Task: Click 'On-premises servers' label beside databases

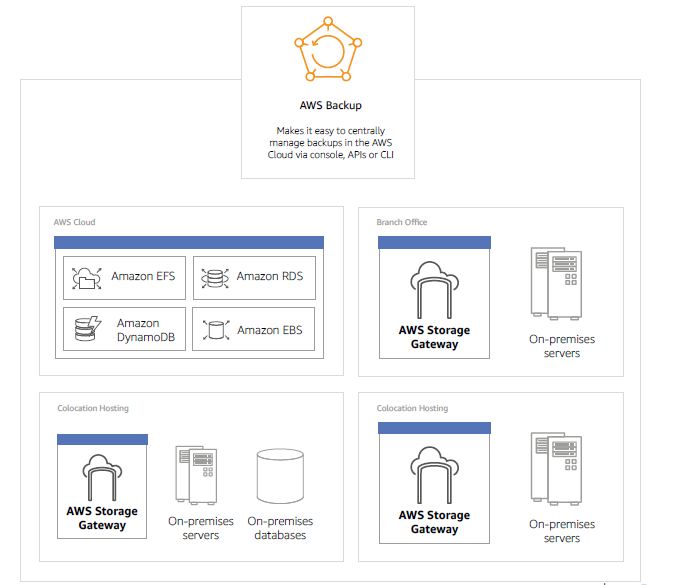Action: [x=201, y=528]
